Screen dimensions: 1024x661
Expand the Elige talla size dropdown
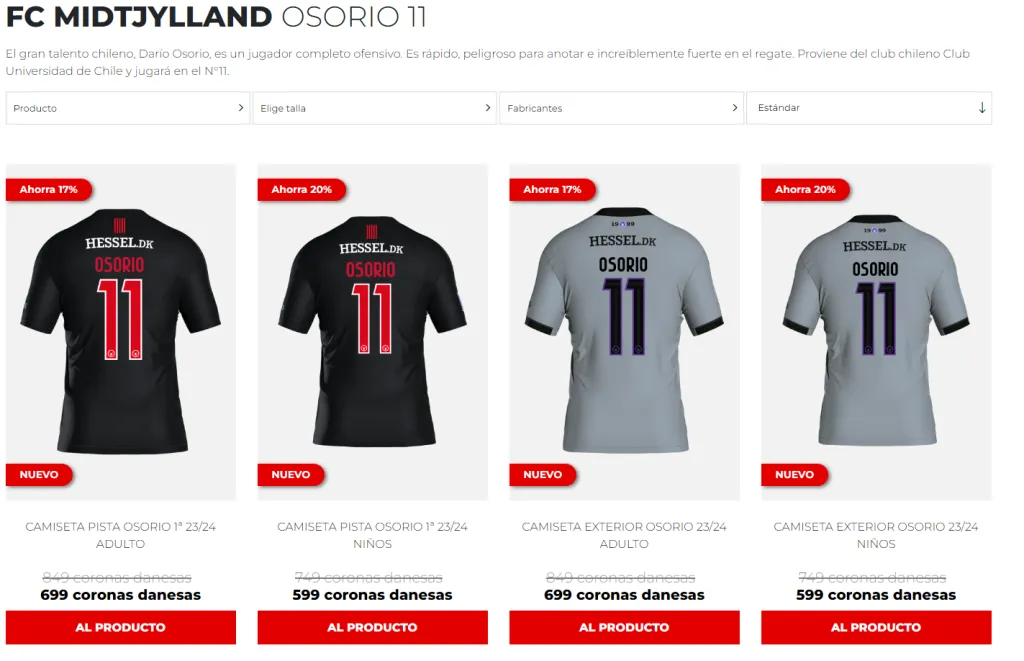[x=374, y=108]
